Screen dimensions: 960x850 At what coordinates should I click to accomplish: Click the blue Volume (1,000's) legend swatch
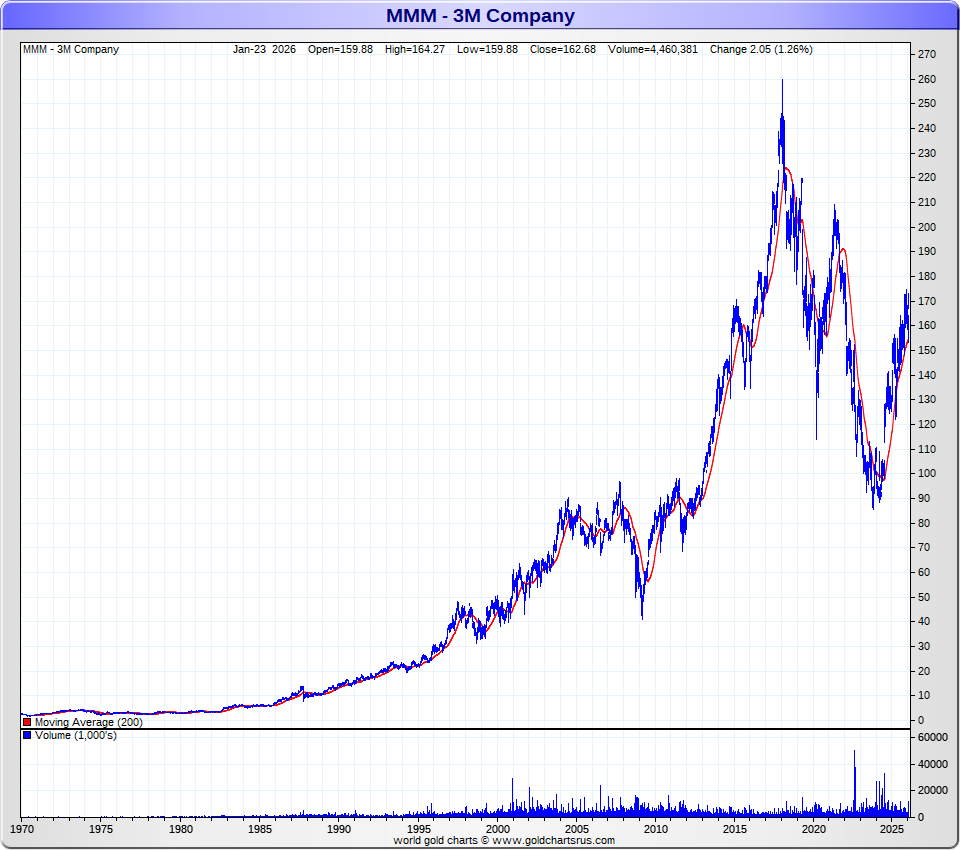click(x=27, y=735)
